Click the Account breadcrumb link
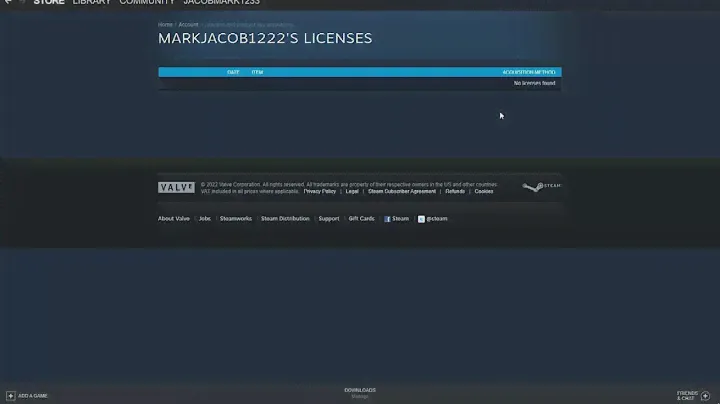The height and width of the screenshot is (404, 720). (188, 24)
